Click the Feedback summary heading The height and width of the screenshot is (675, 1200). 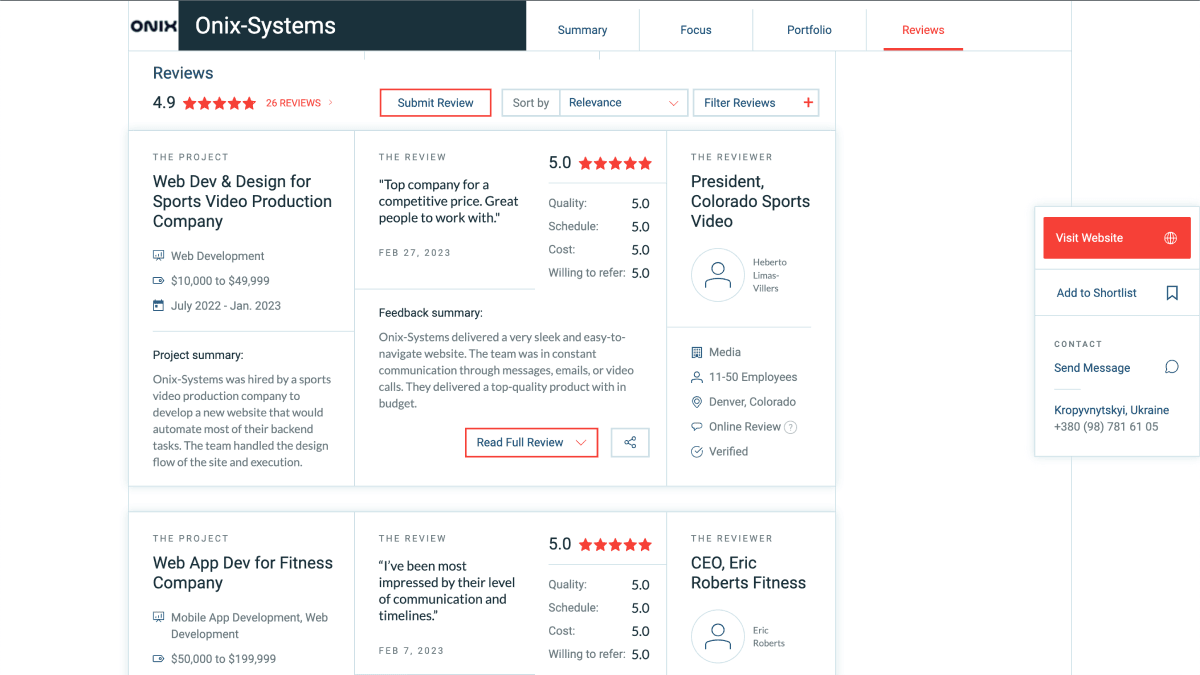pos(431,313)
